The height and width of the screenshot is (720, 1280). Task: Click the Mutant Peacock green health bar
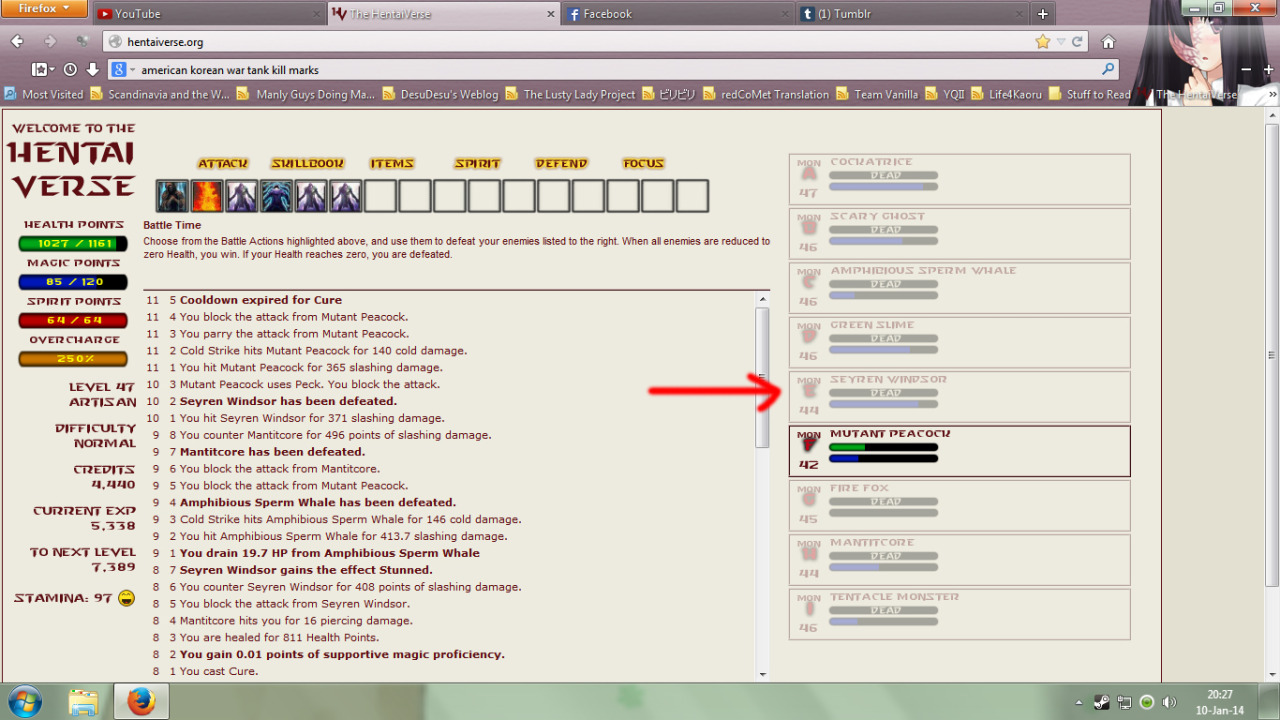pyautogui.click(x=884, y=447)
